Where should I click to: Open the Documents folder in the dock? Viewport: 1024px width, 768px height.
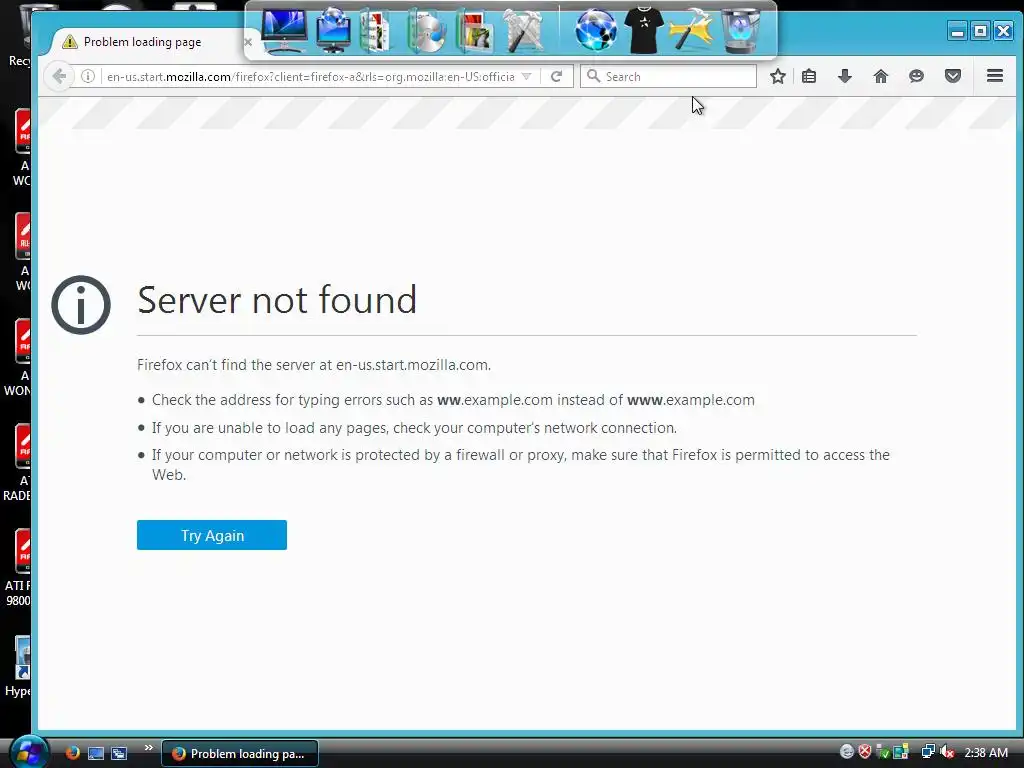[377, 31]
